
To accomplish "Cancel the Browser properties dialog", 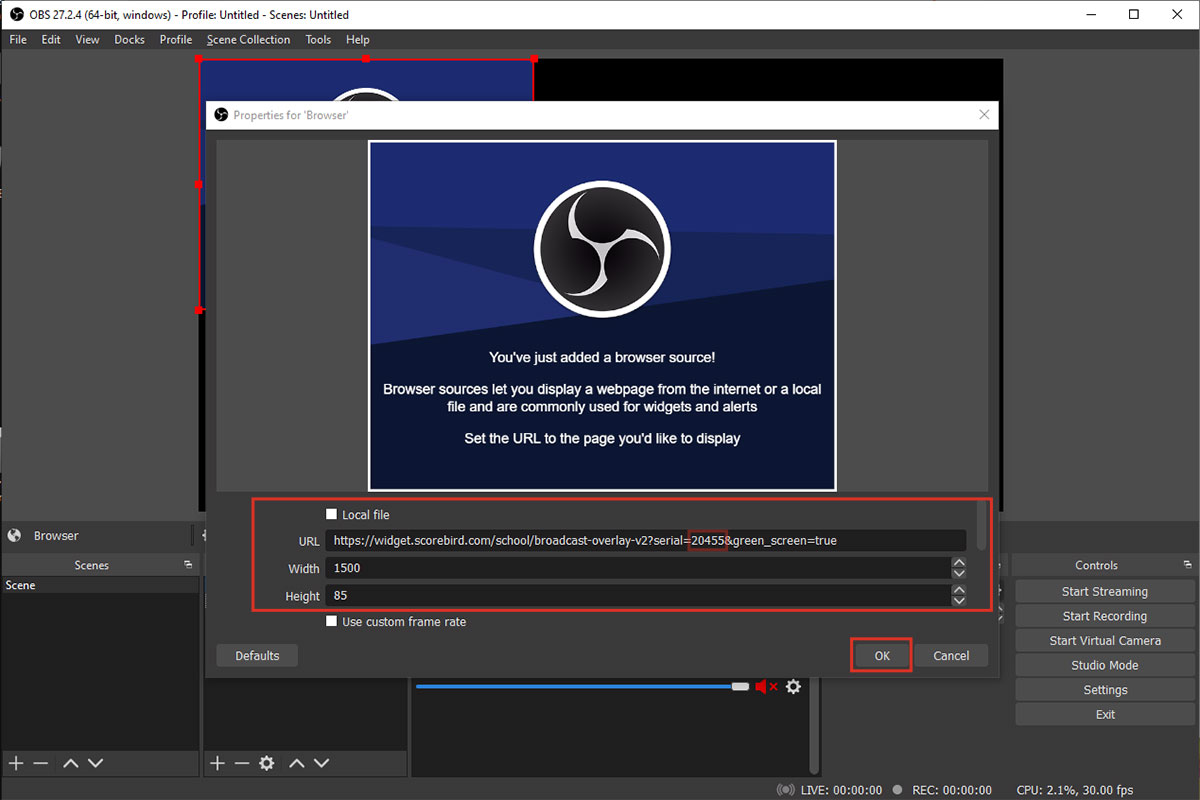I will click(951, 656).
